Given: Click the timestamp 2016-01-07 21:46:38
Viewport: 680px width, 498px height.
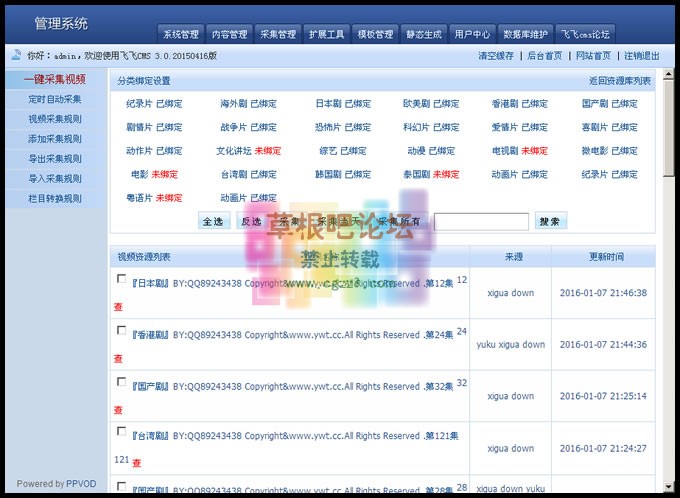Looking at the screenshot, I should (603, 293).
